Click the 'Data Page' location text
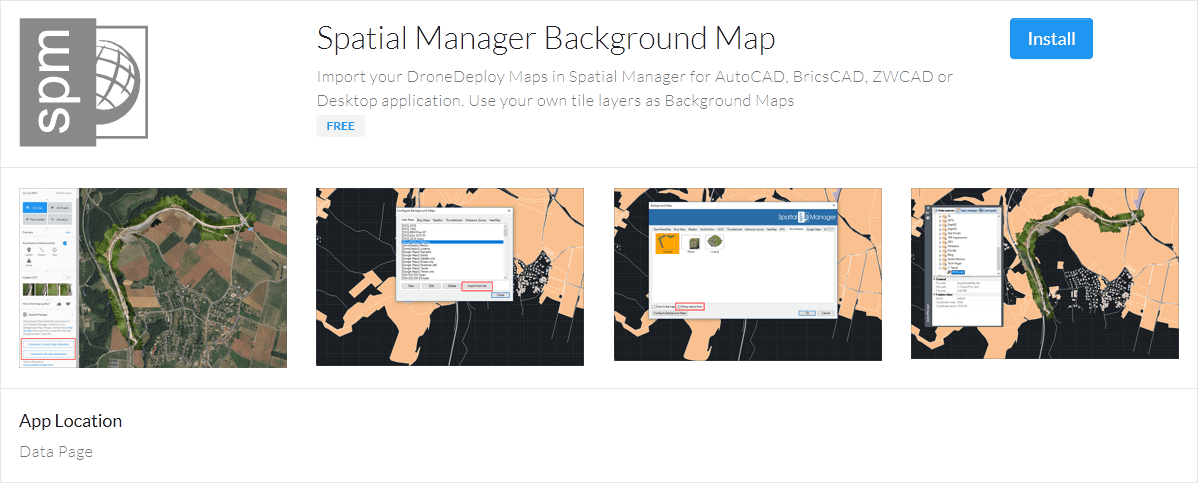The image size is (1198, 483). 56,452
